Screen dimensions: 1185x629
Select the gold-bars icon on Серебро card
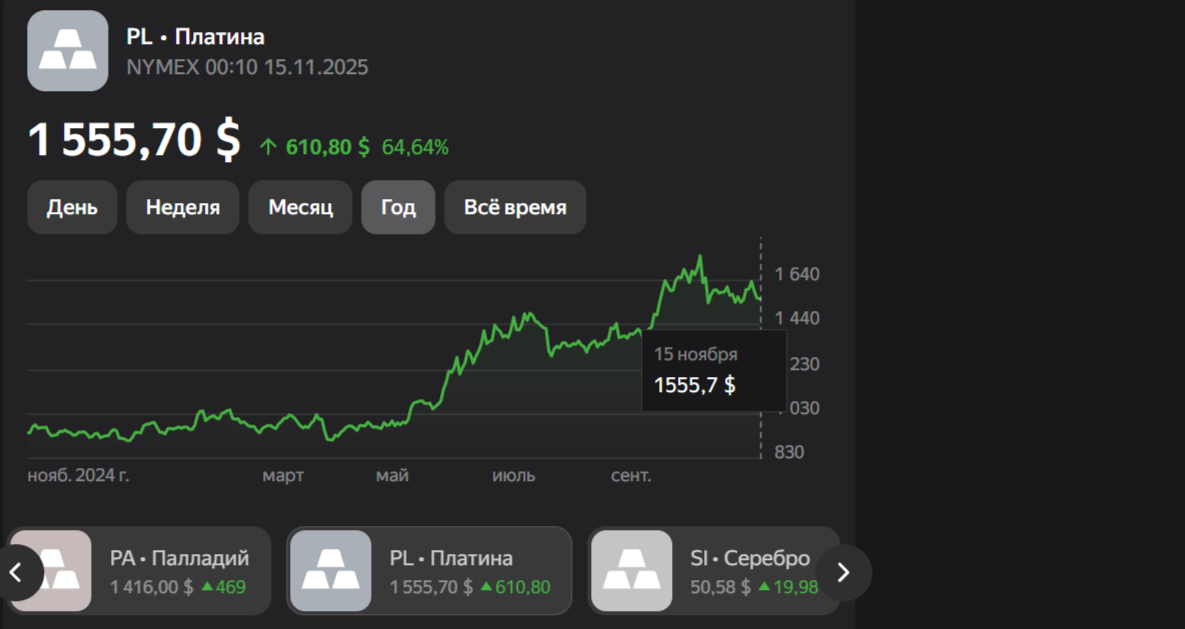(634, 571)
